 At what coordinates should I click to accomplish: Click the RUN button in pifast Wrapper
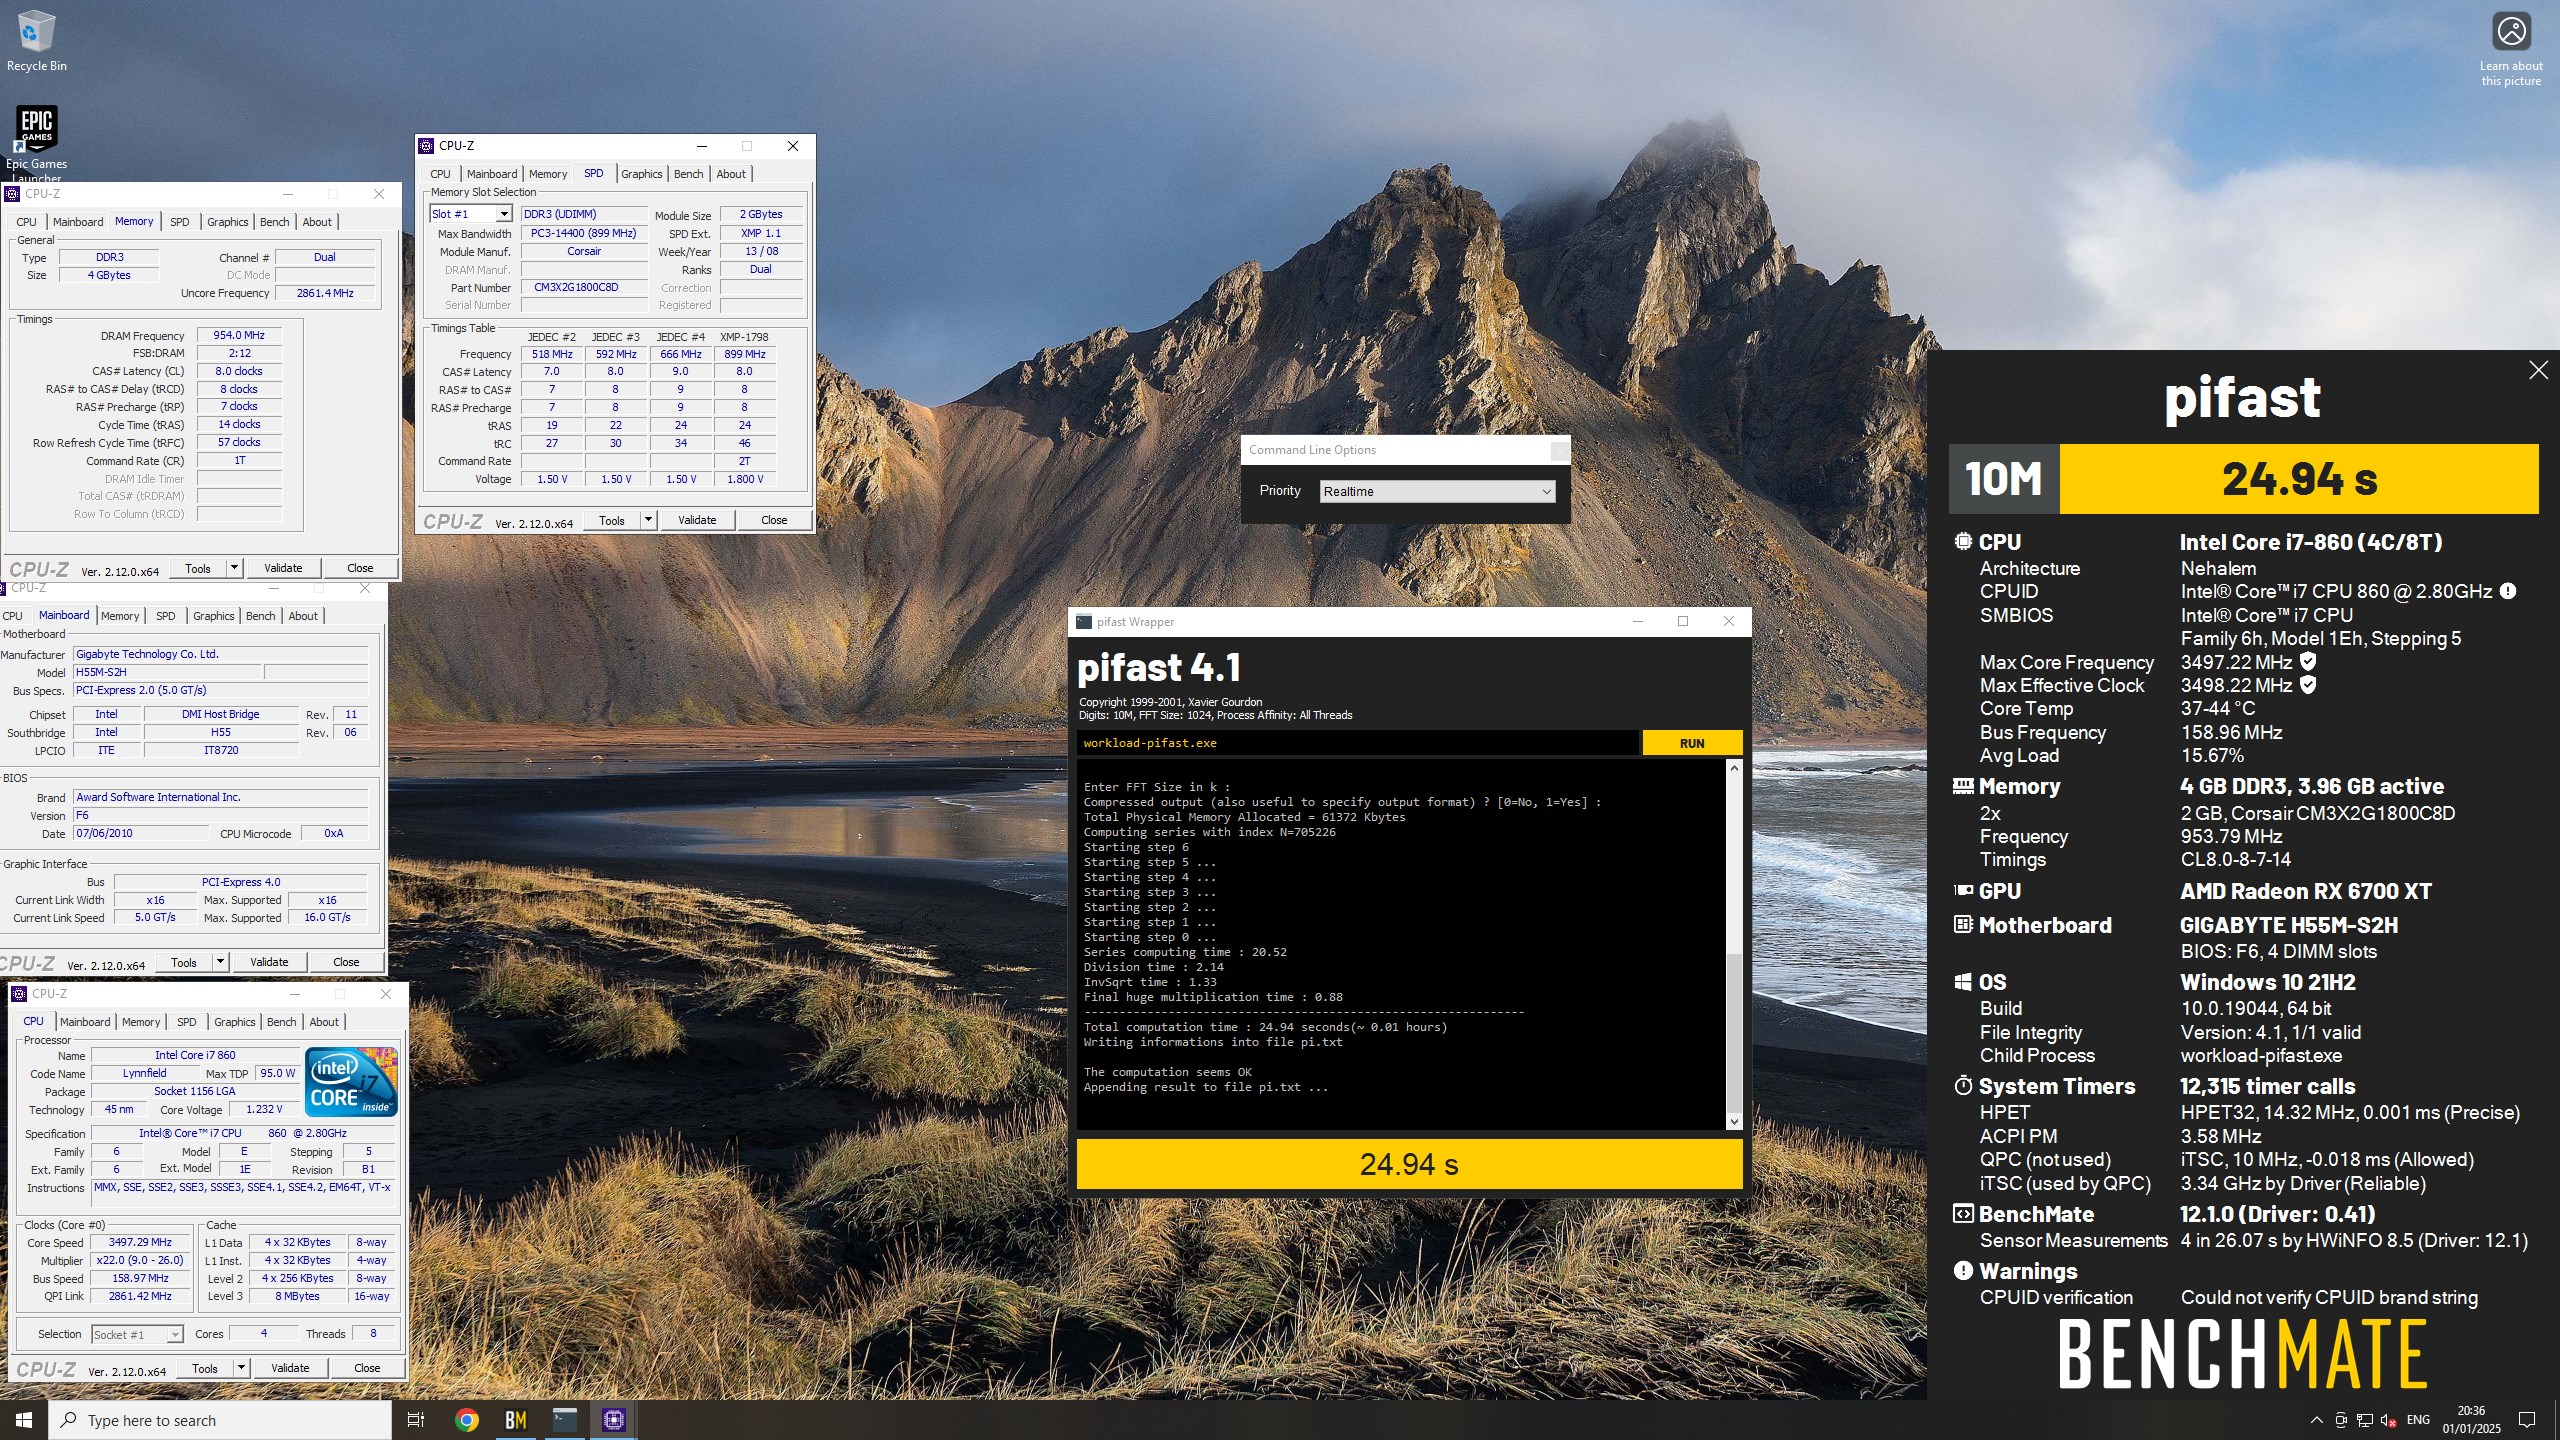(x=1692, y=743)
